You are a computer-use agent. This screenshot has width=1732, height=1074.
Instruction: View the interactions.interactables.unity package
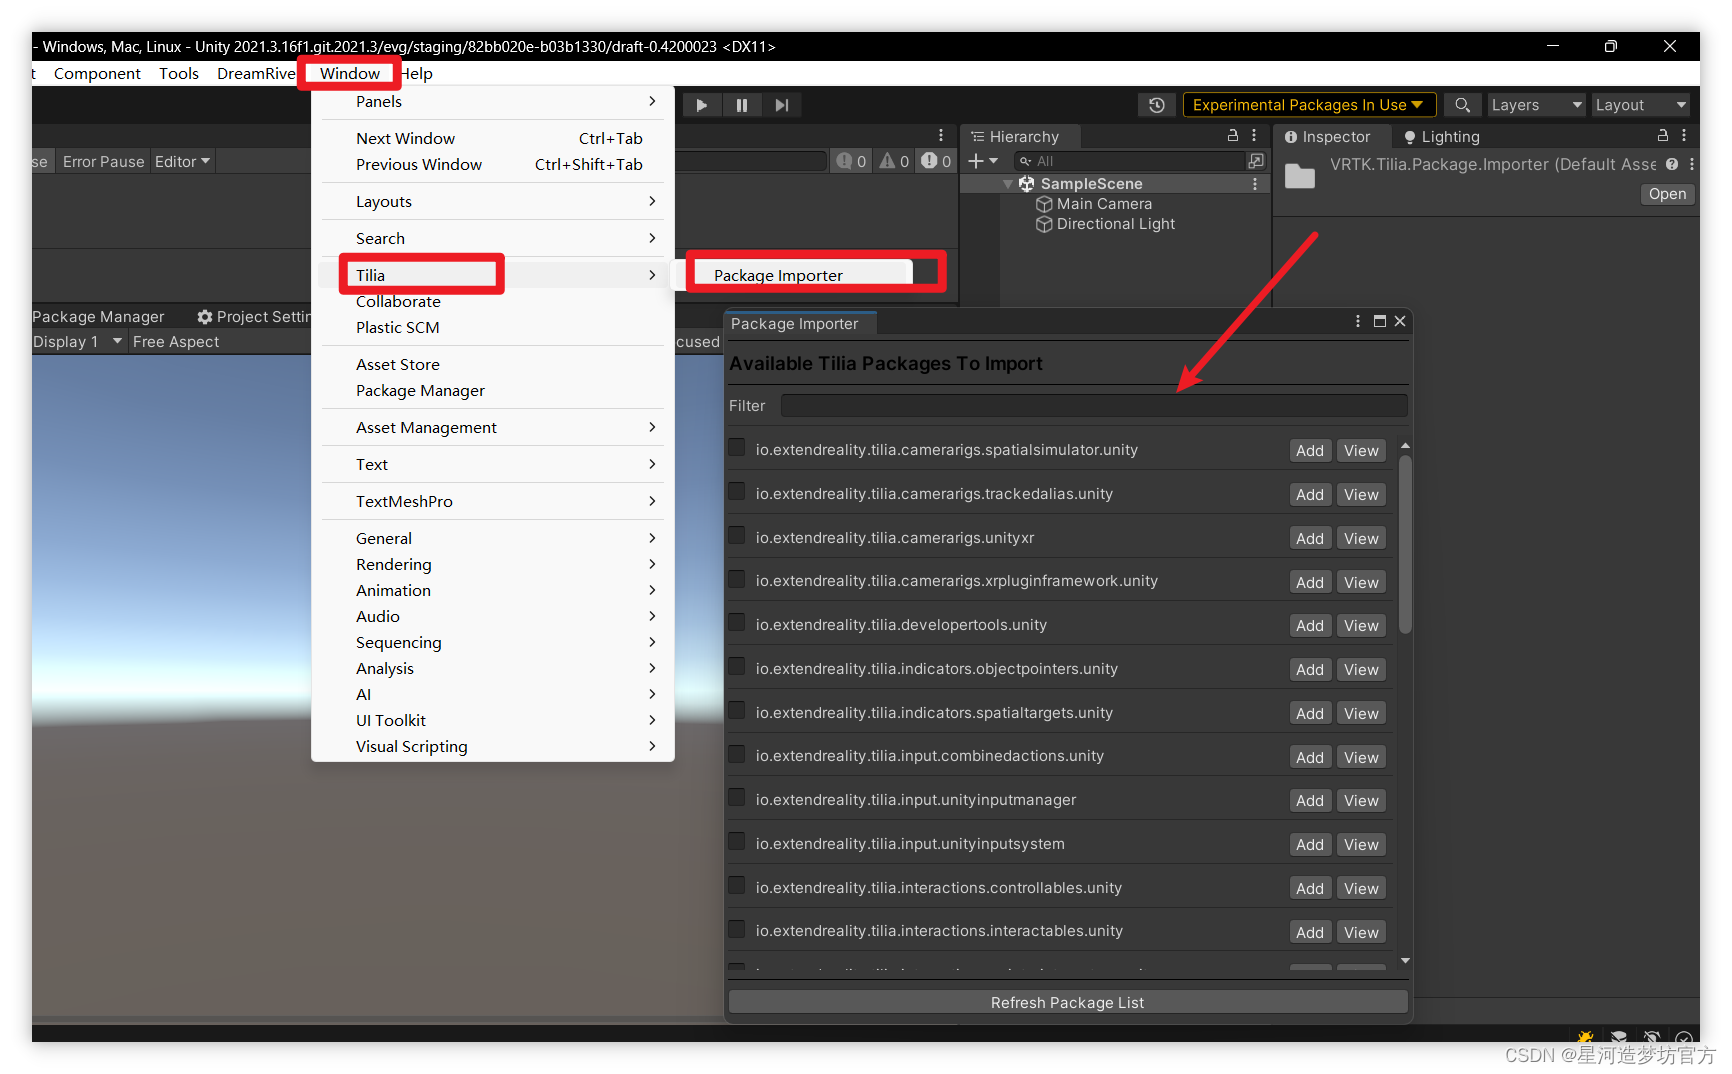pyautogui.click(x=1361, y=933)
